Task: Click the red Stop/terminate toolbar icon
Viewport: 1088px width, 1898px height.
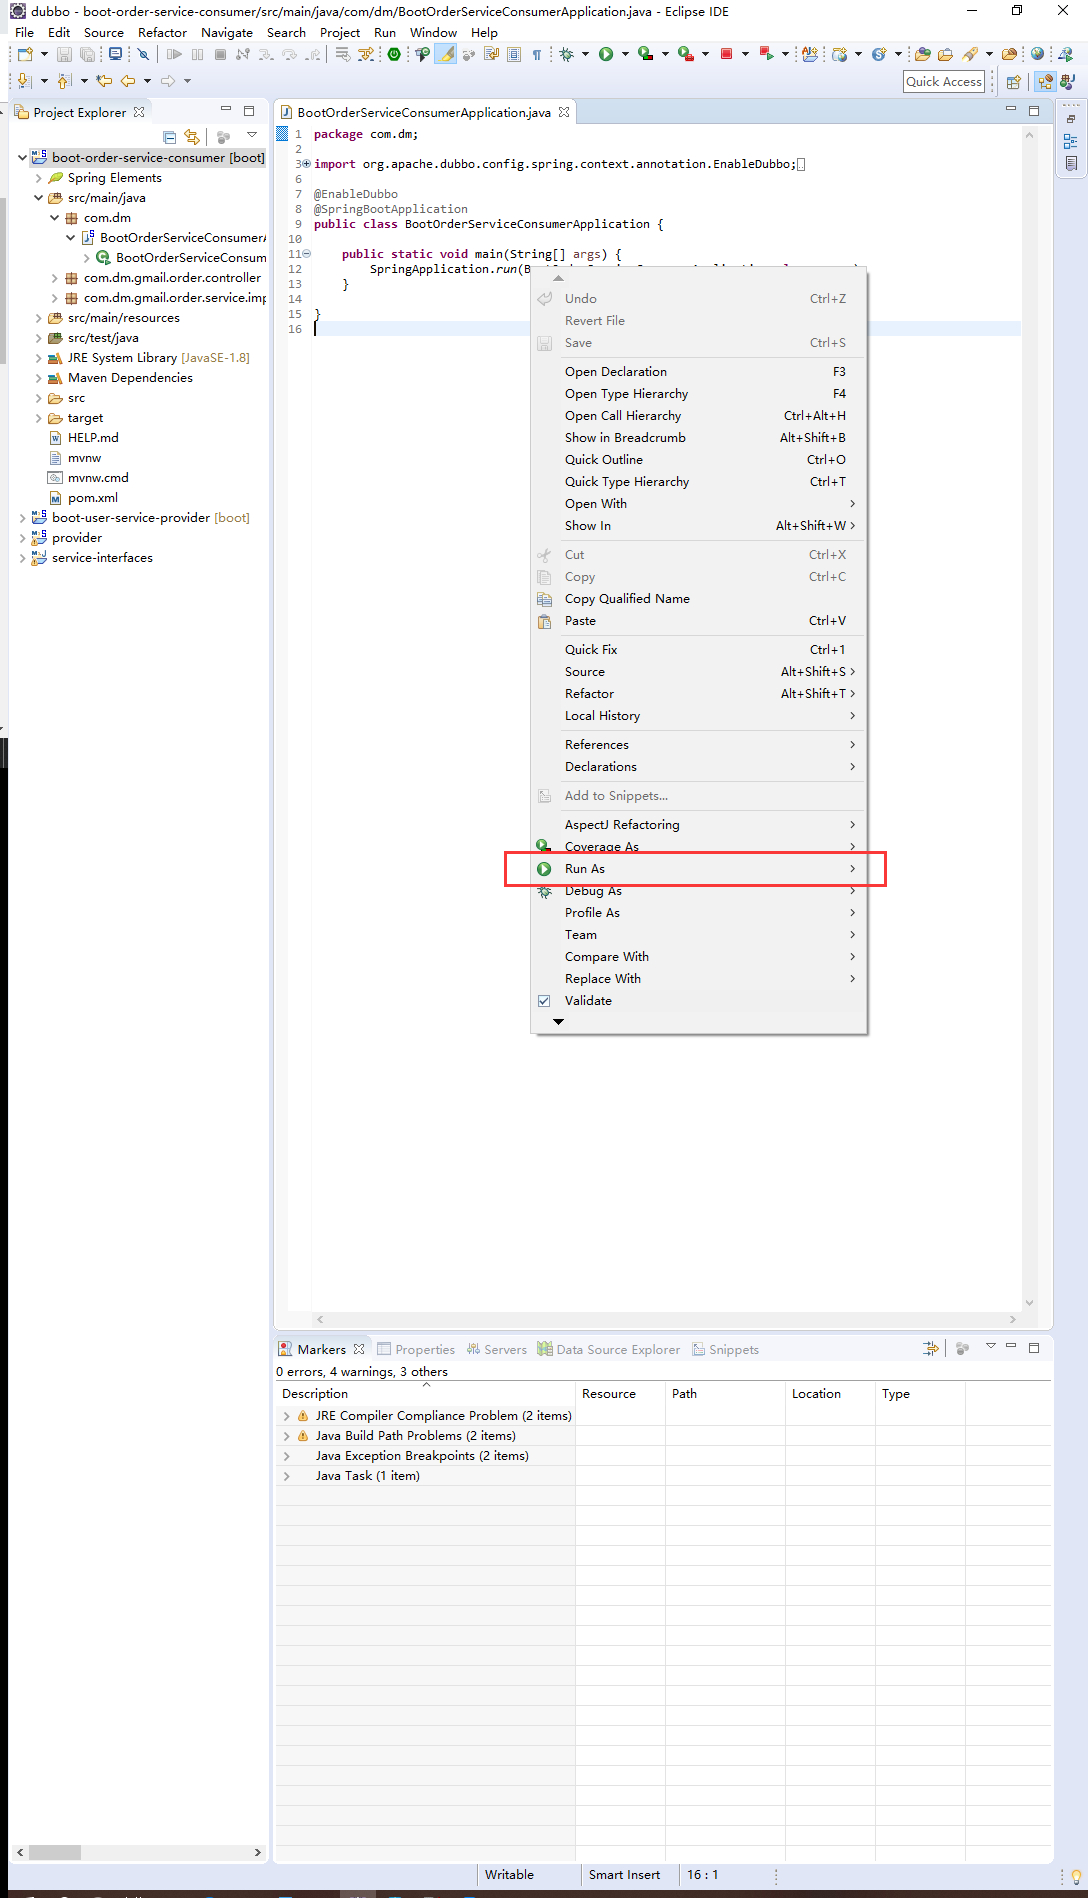Action: 726,54
